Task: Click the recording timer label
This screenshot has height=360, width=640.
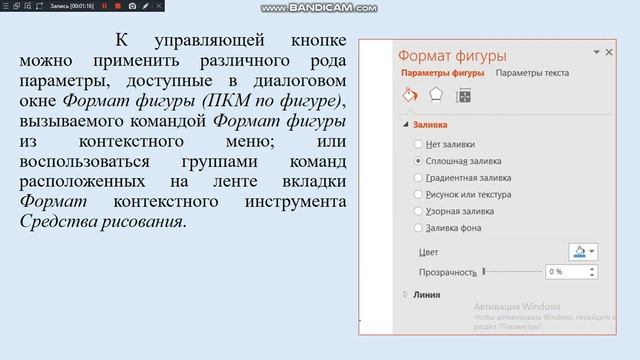Action: [72, 6]
